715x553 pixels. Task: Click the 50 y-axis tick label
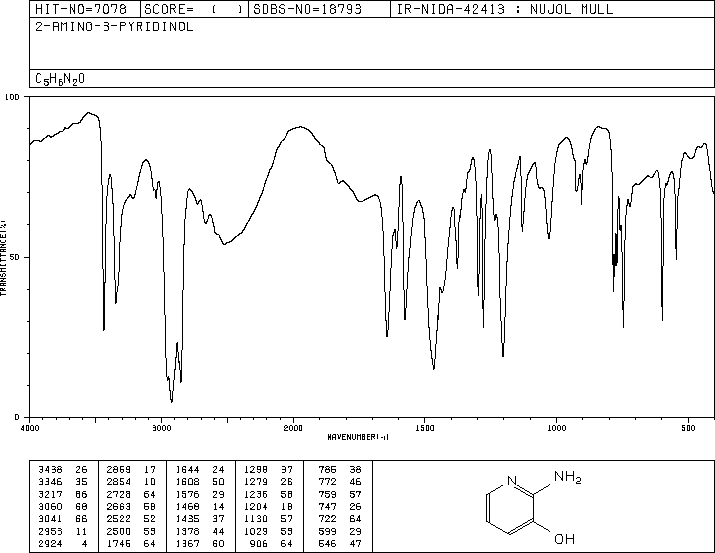[x=16, y=257]
